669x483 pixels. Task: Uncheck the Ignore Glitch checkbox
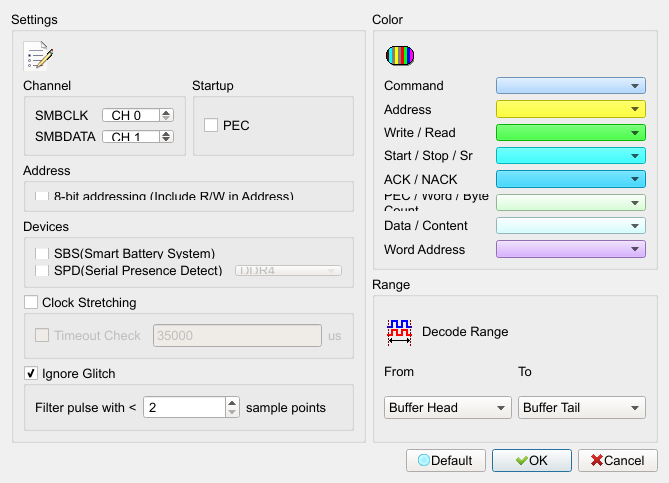pyautogui.click(x=31, y=373)
